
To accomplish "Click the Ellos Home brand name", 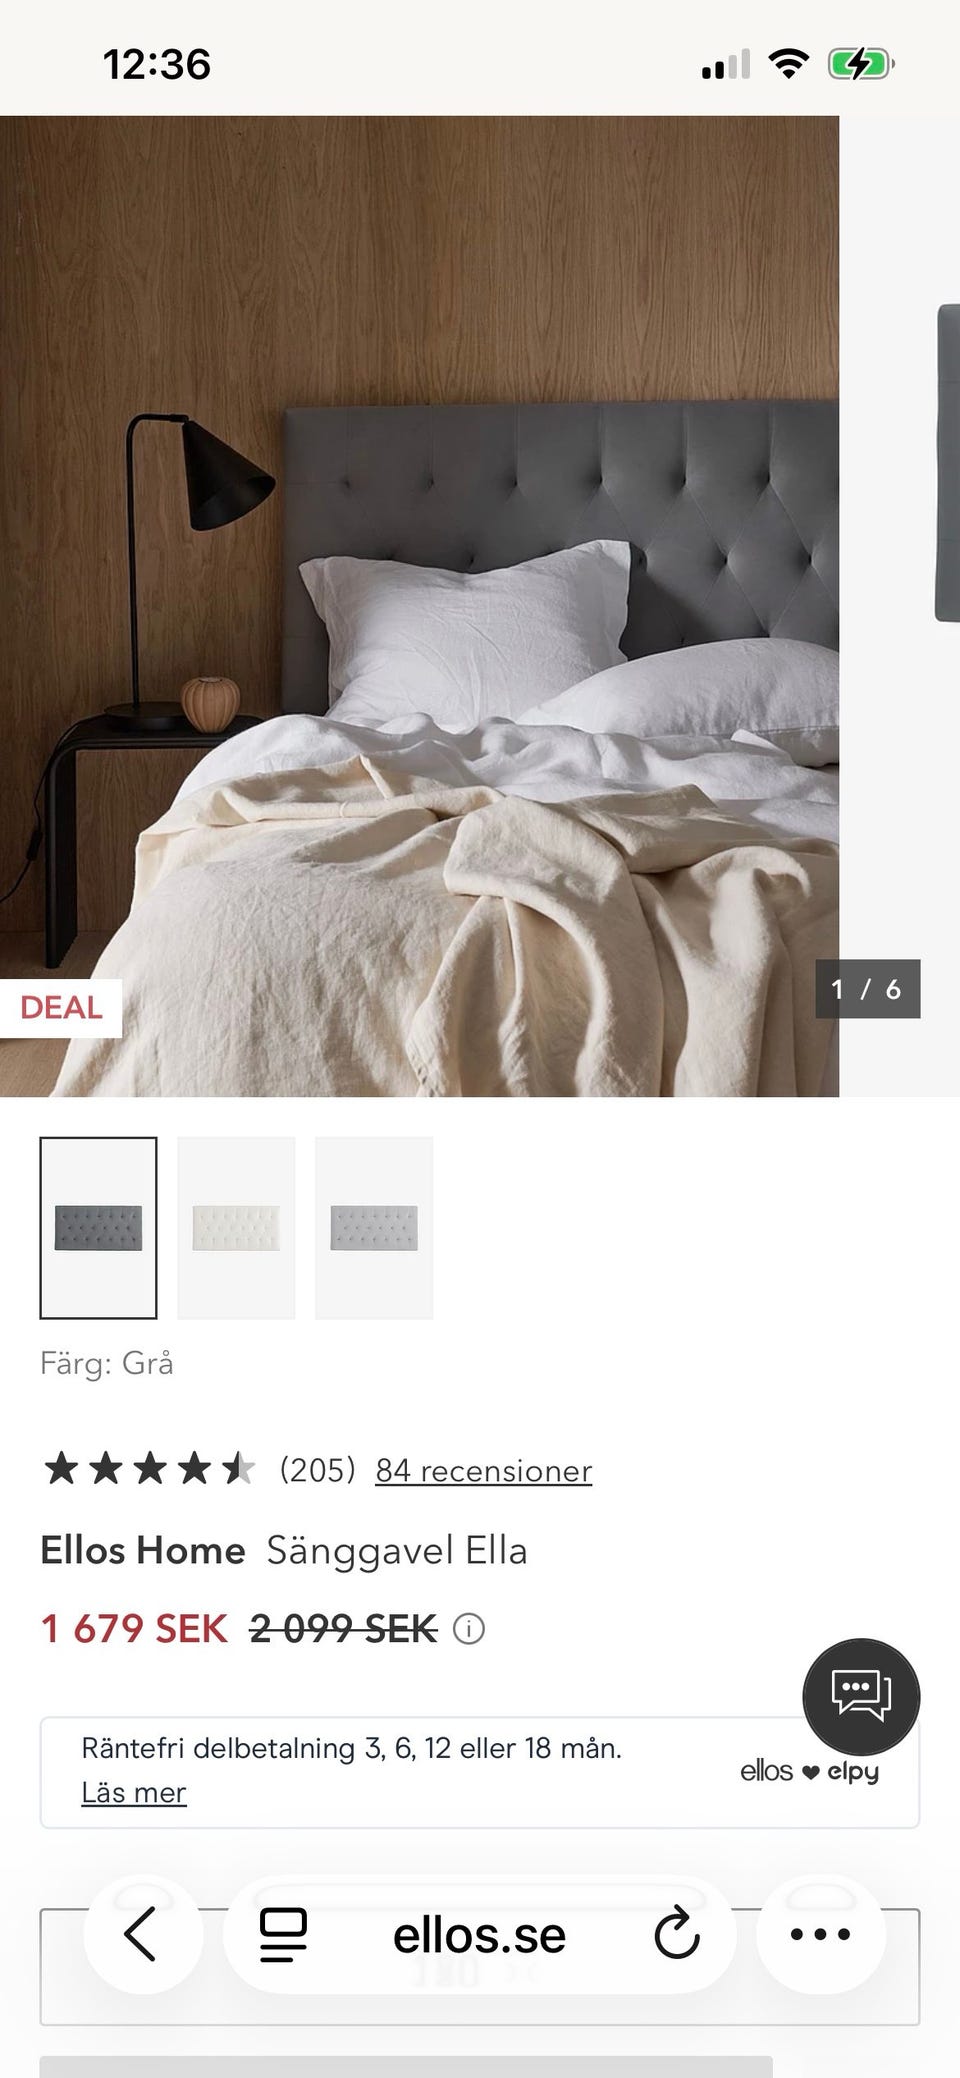I will 143,1550.
